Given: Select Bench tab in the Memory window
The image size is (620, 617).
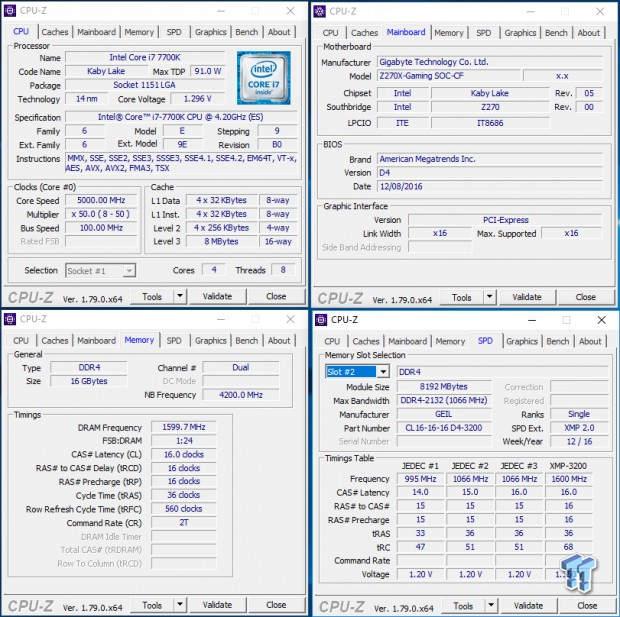Looking at the screenshot, I should [x=247, y=341].
